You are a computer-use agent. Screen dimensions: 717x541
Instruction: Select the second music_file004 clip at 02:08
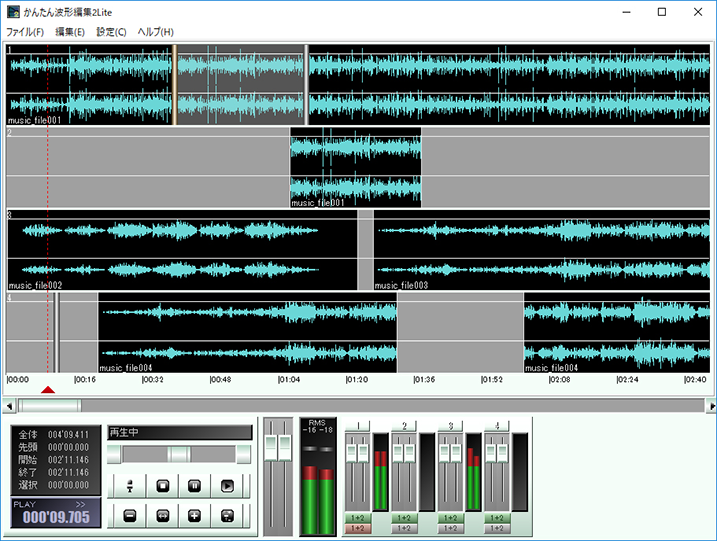pyautogui.click(x=617, y=333)
